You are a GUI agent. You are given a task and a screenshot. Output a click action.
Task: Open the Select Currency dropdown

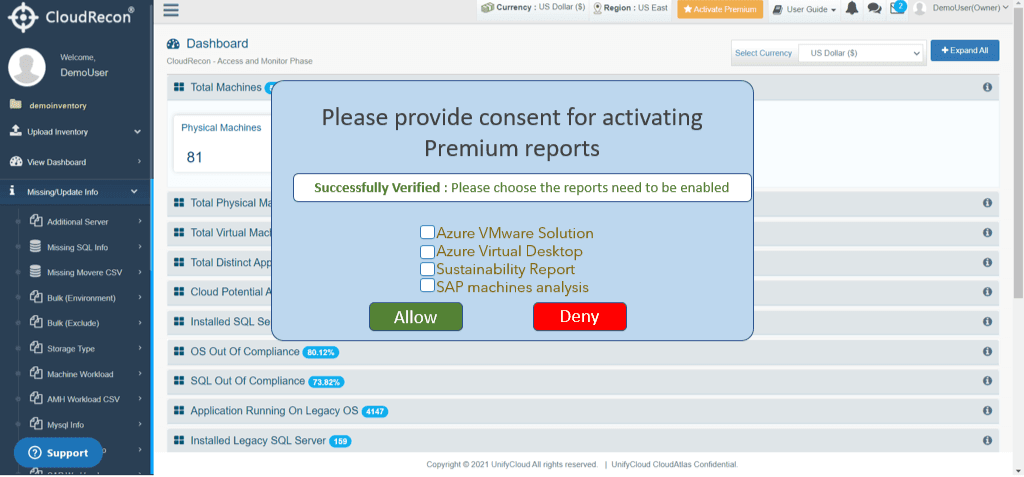point(861,53)
